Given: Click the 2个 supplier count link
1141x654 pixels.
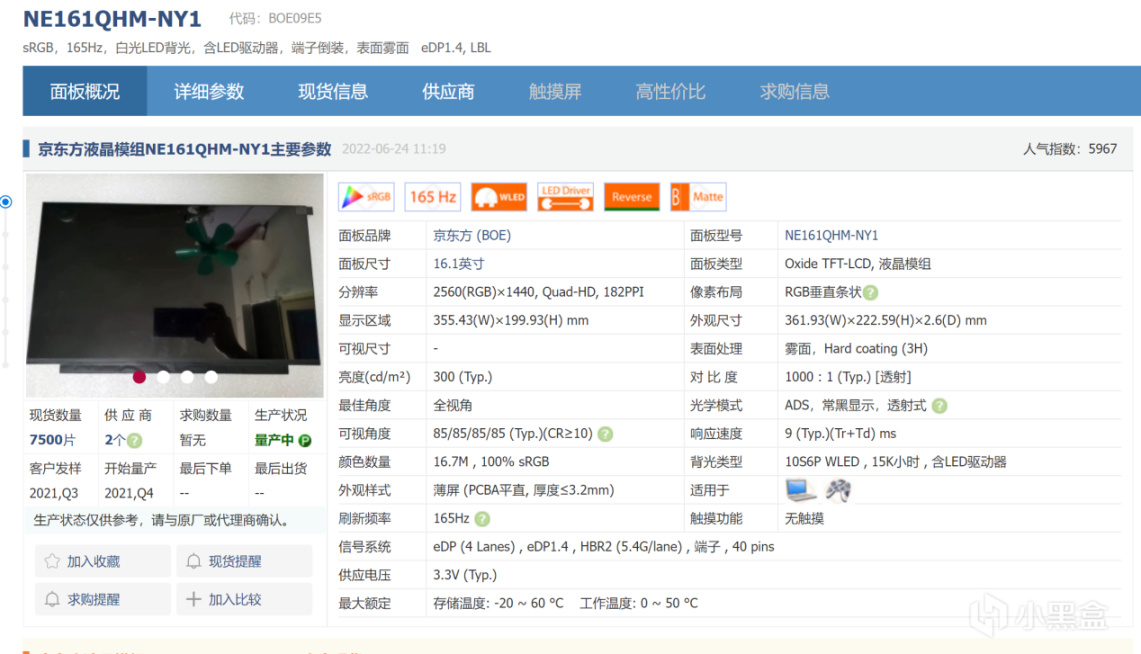Looking at the screenshot, I should pos(115,440).
